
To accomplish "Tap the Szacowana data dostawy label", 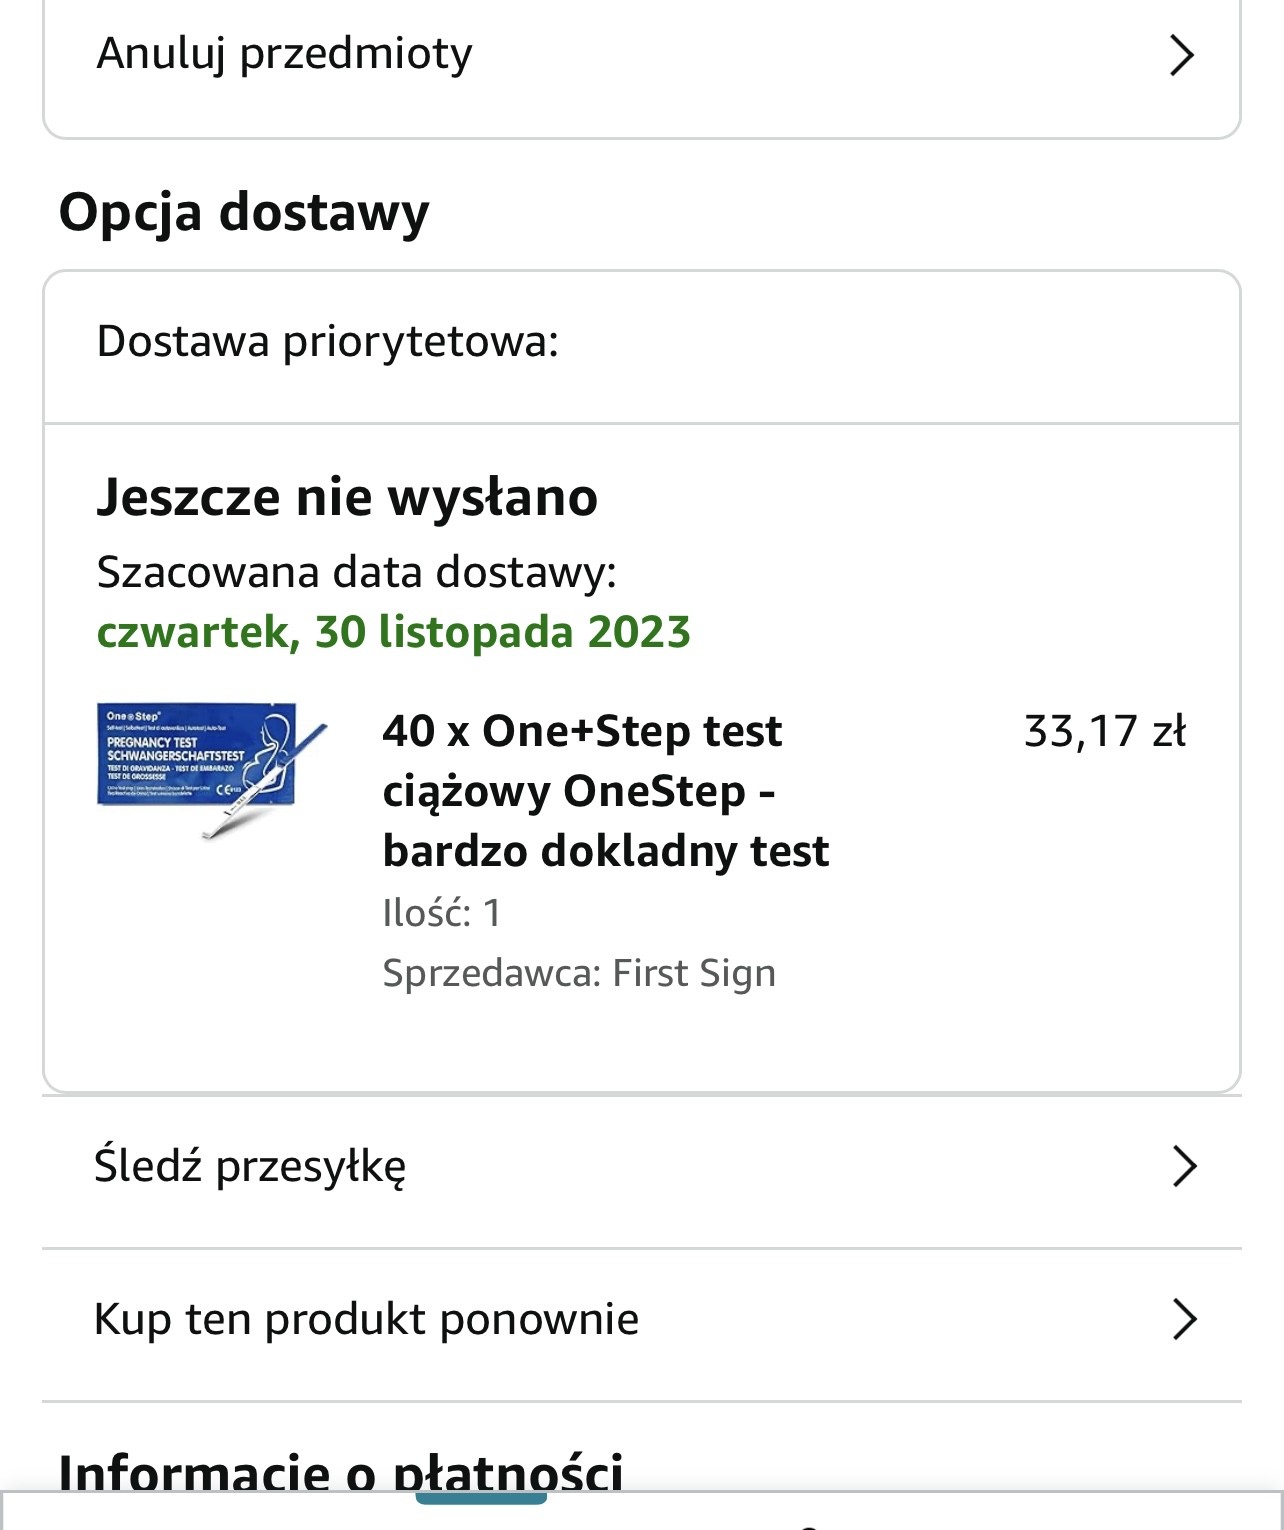I will (x=357, y=573).
